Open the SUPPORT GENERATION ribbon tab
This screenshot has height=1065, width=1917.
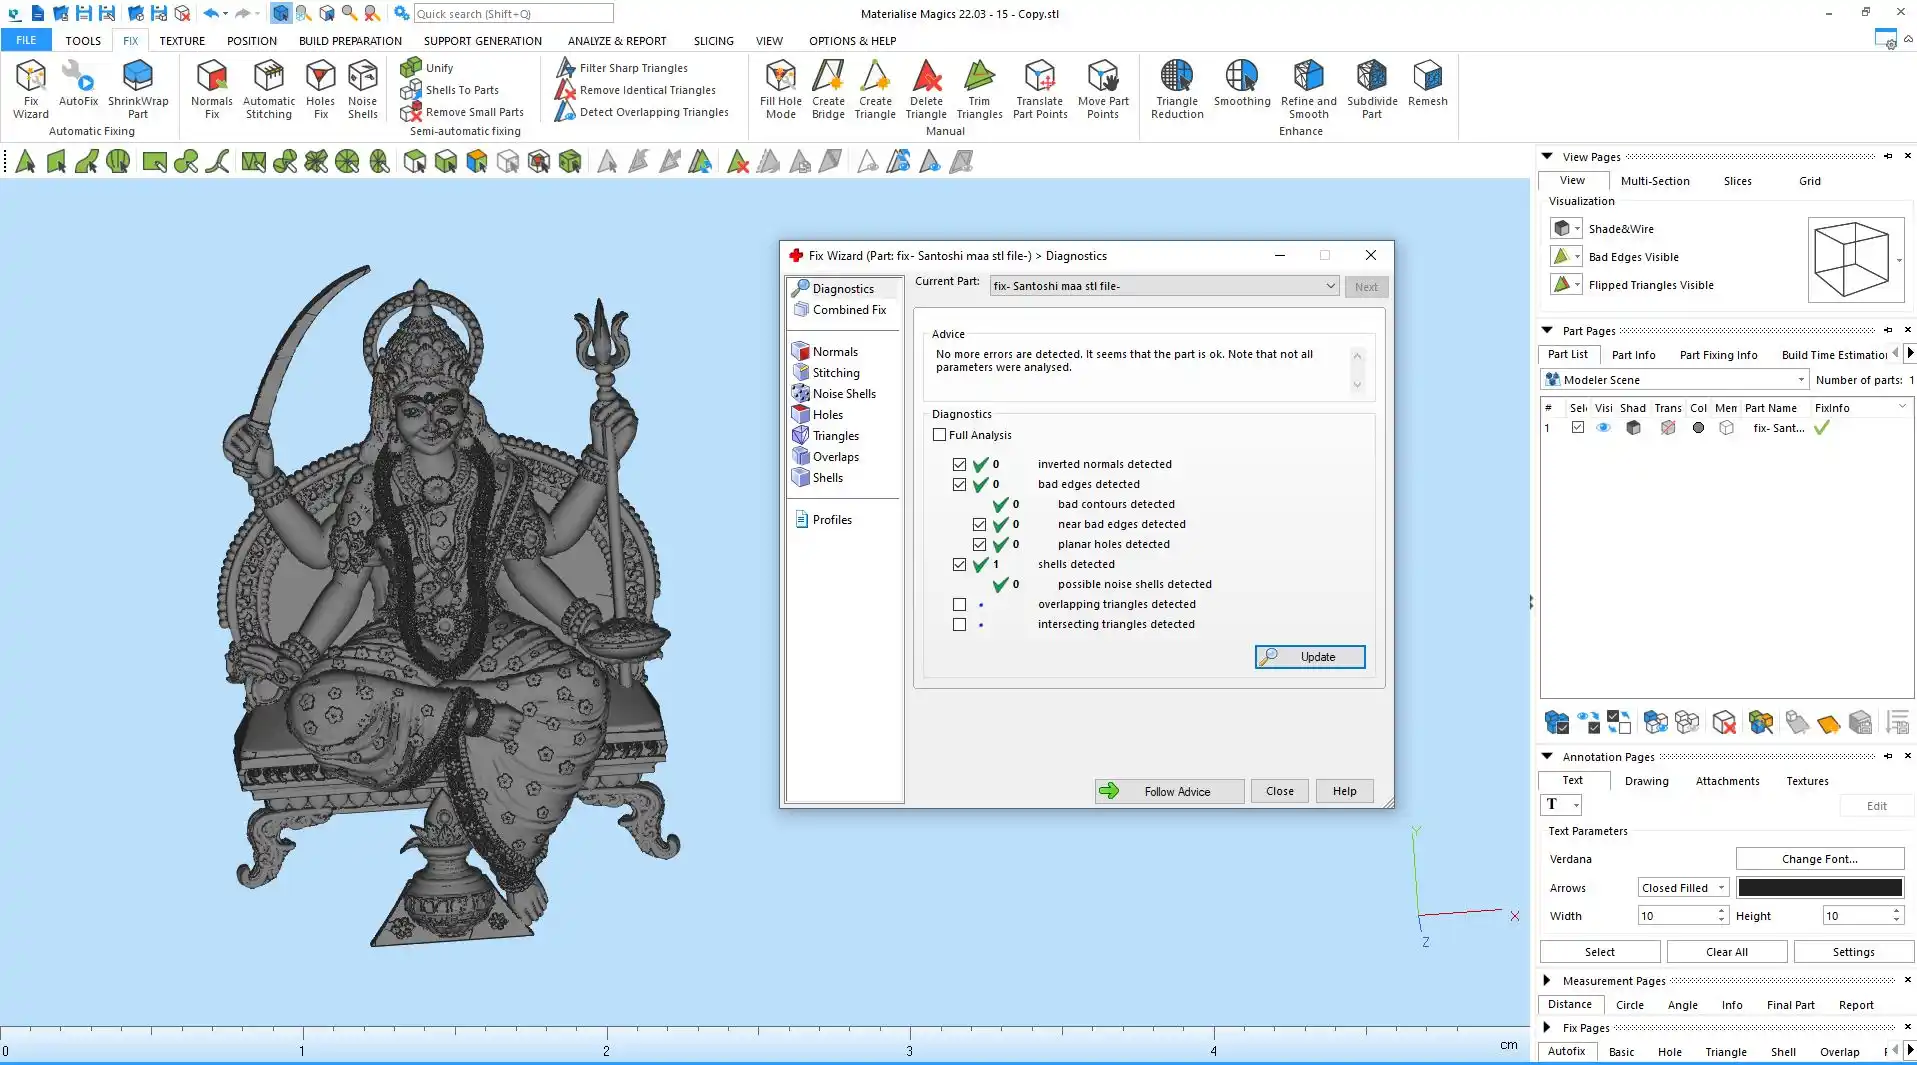[x=482, y=41]
